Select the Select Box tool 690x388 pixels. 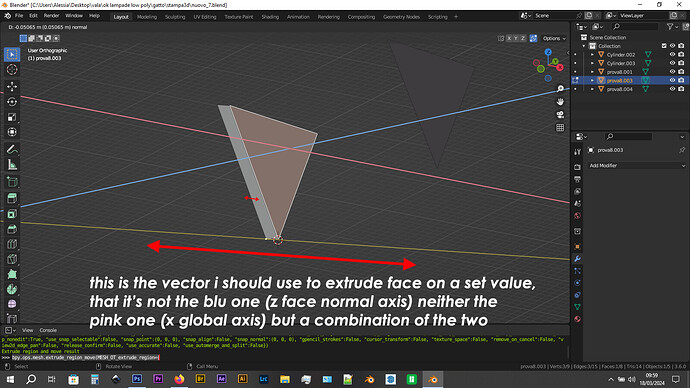(x=12, y=55)
